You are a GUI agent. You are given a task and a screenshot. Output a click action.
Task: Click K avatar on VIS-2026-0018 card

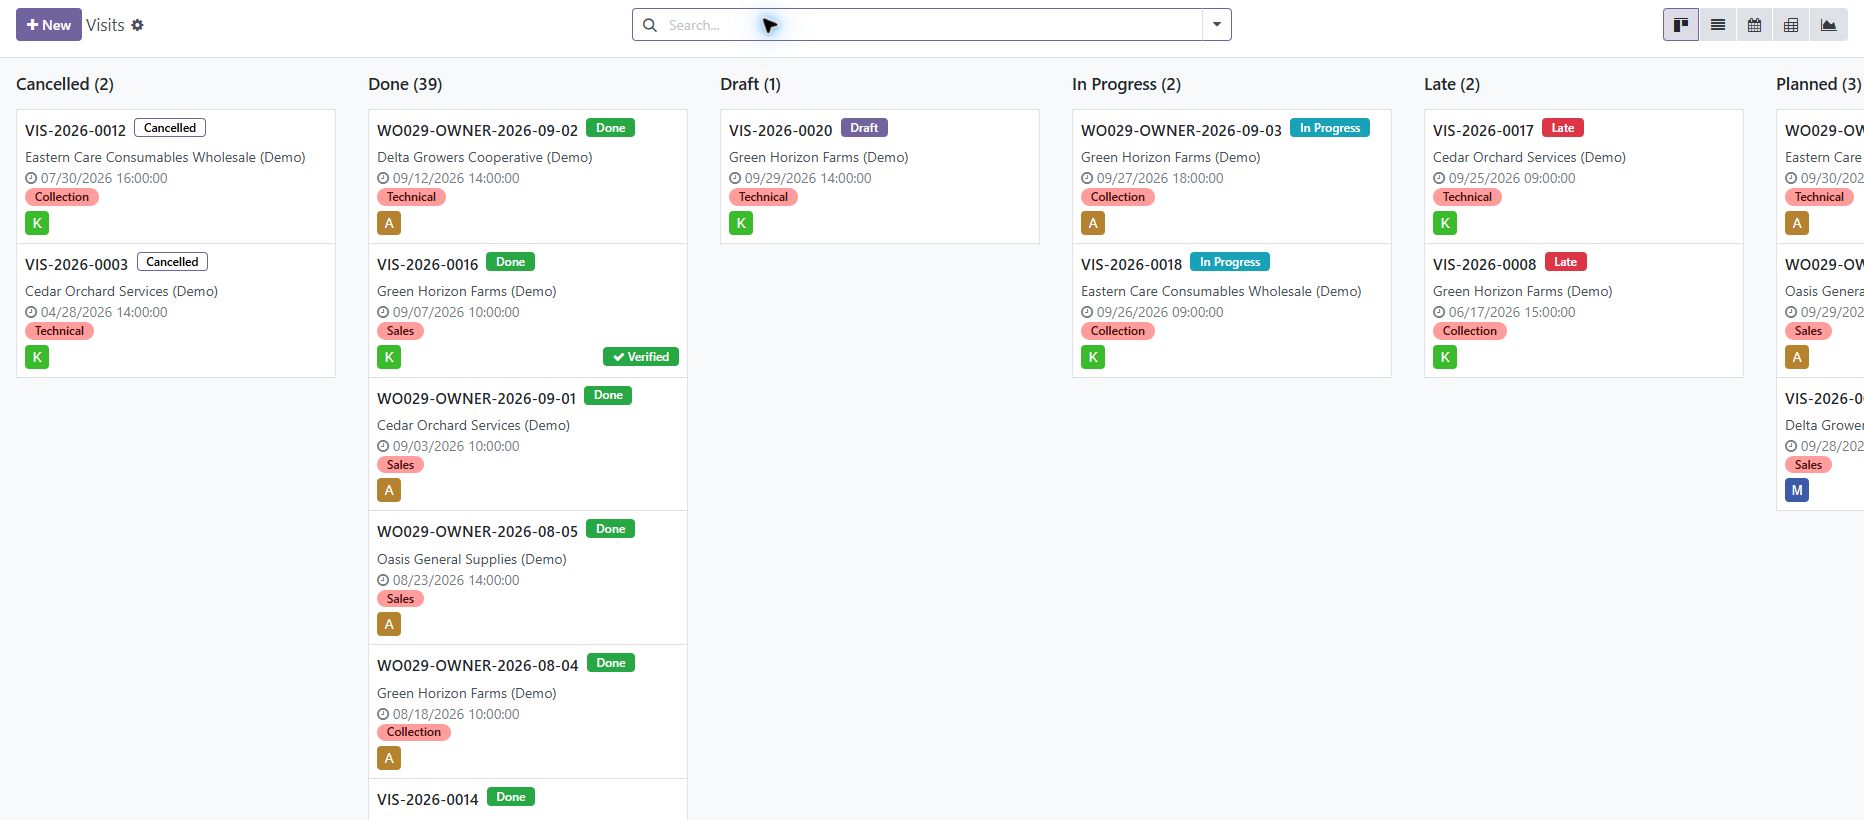click(x=1093, y=357)
